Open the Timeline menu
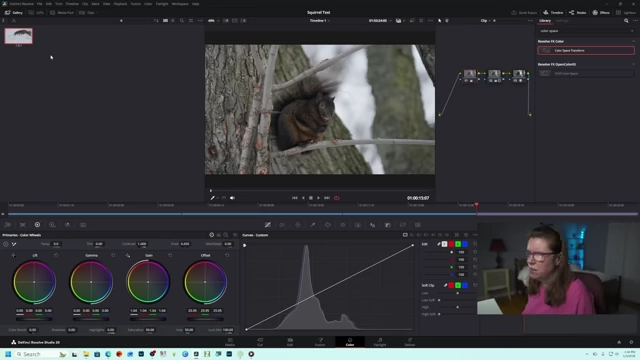 (72, 4)
